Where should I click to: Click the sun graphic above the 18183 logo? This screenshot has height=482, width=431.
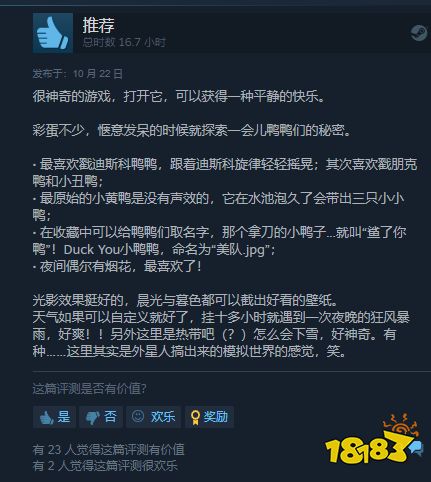click(x=400, y=424)
